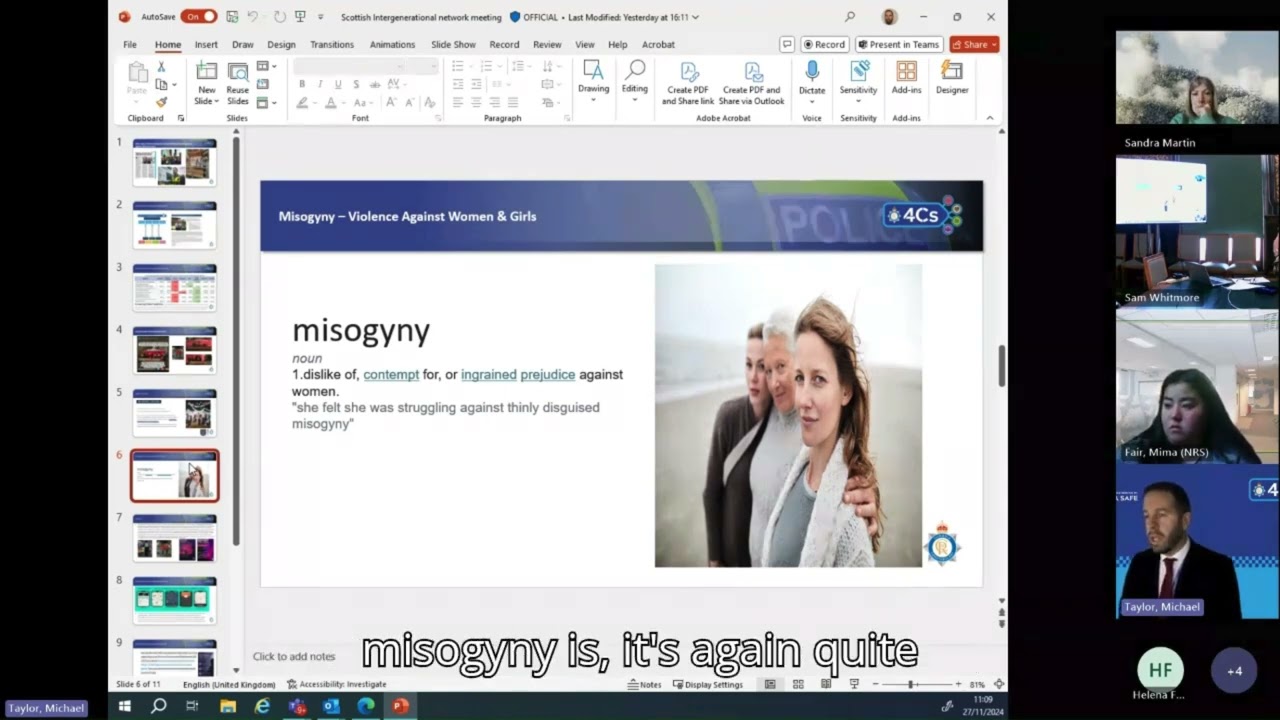Screen dimensions: 1280x720
Task: Switch to Reading View
Action: (x=826, y=684)
